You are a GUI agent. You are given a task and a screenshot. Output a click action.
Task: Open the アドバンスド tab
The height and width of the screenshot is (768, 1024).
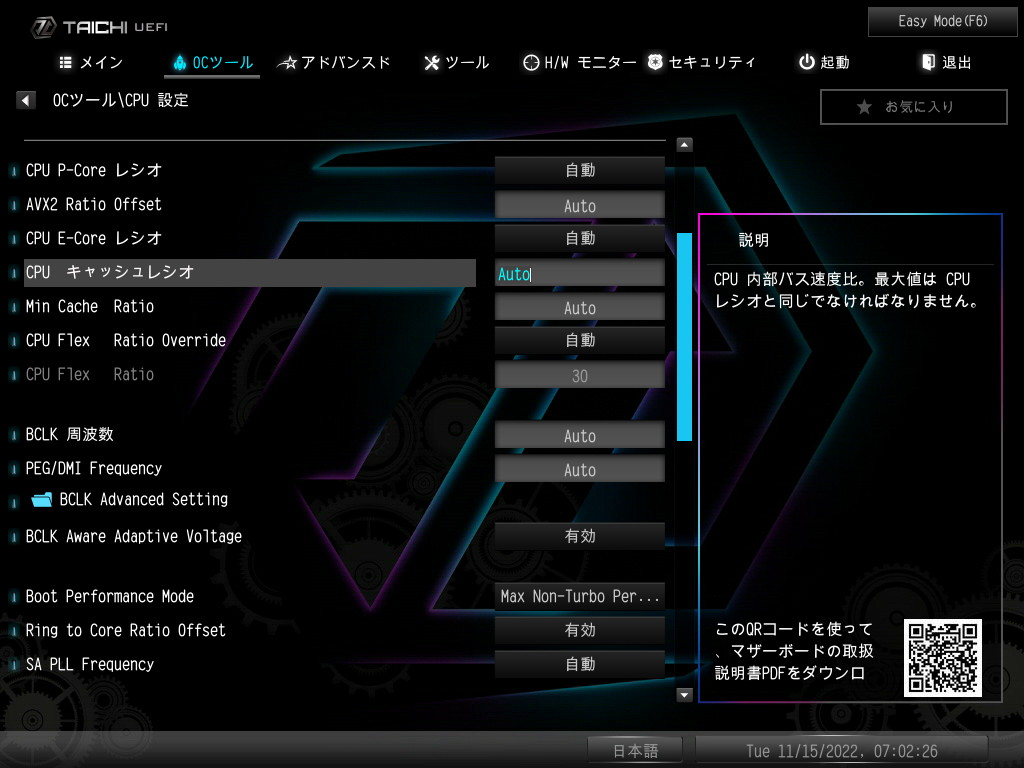click(x=334, y=62)
